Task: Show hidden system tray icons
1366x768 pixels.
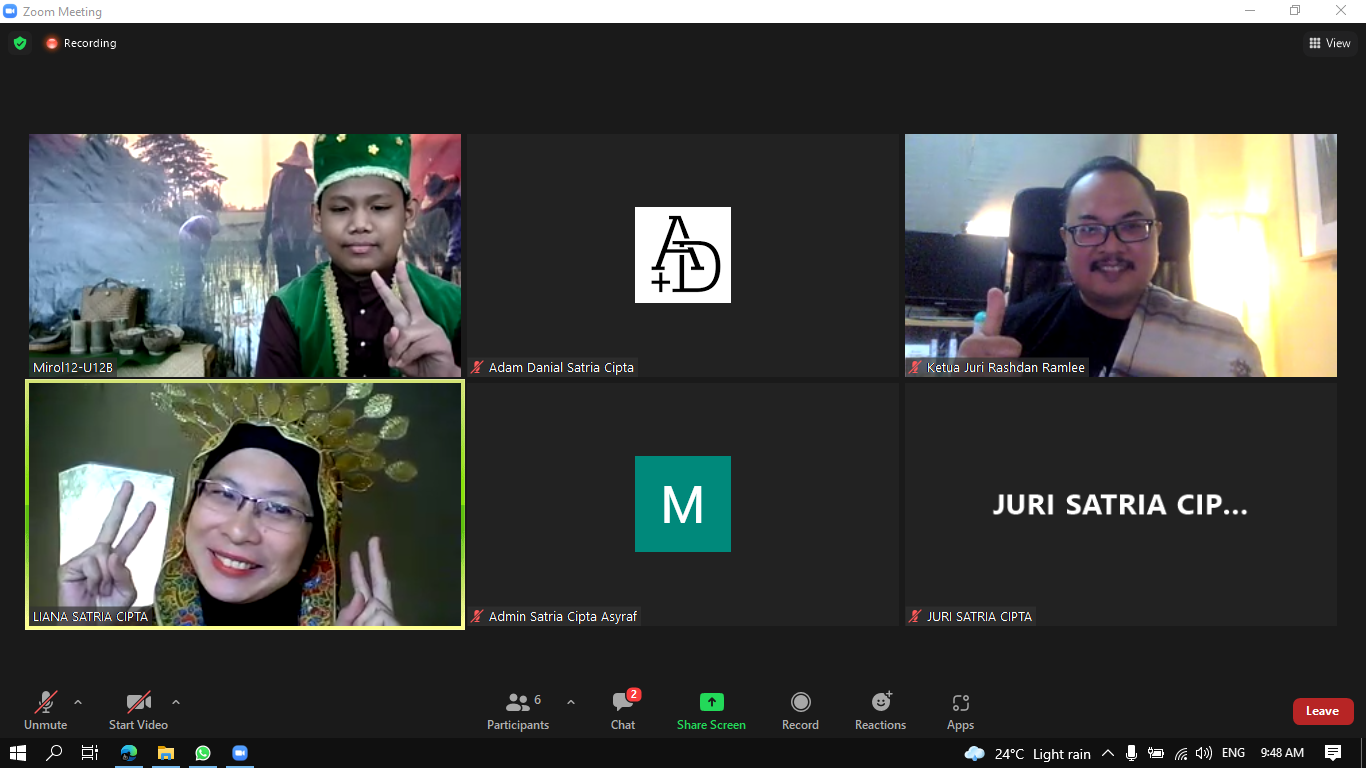Action: click(1108, 753)
